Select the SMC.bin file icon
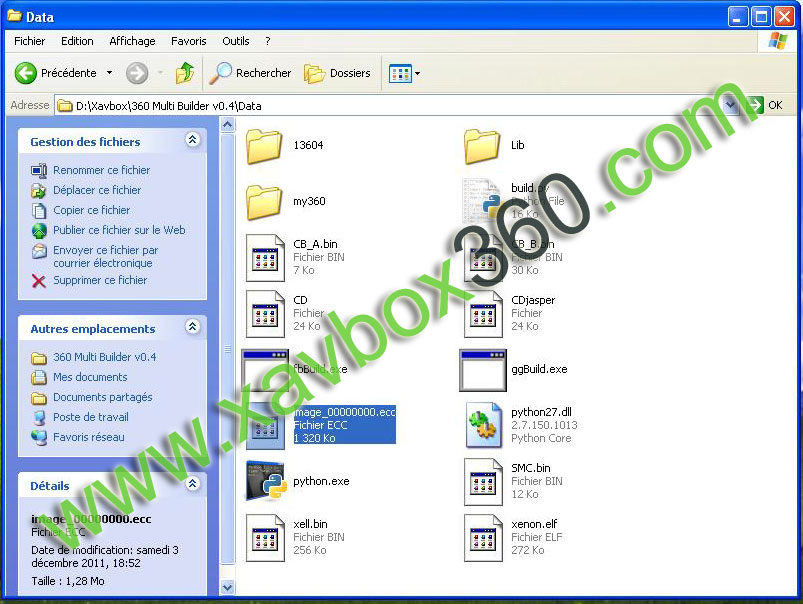The width and height of the screenshot is (803, 604). (x=483, y=482)
